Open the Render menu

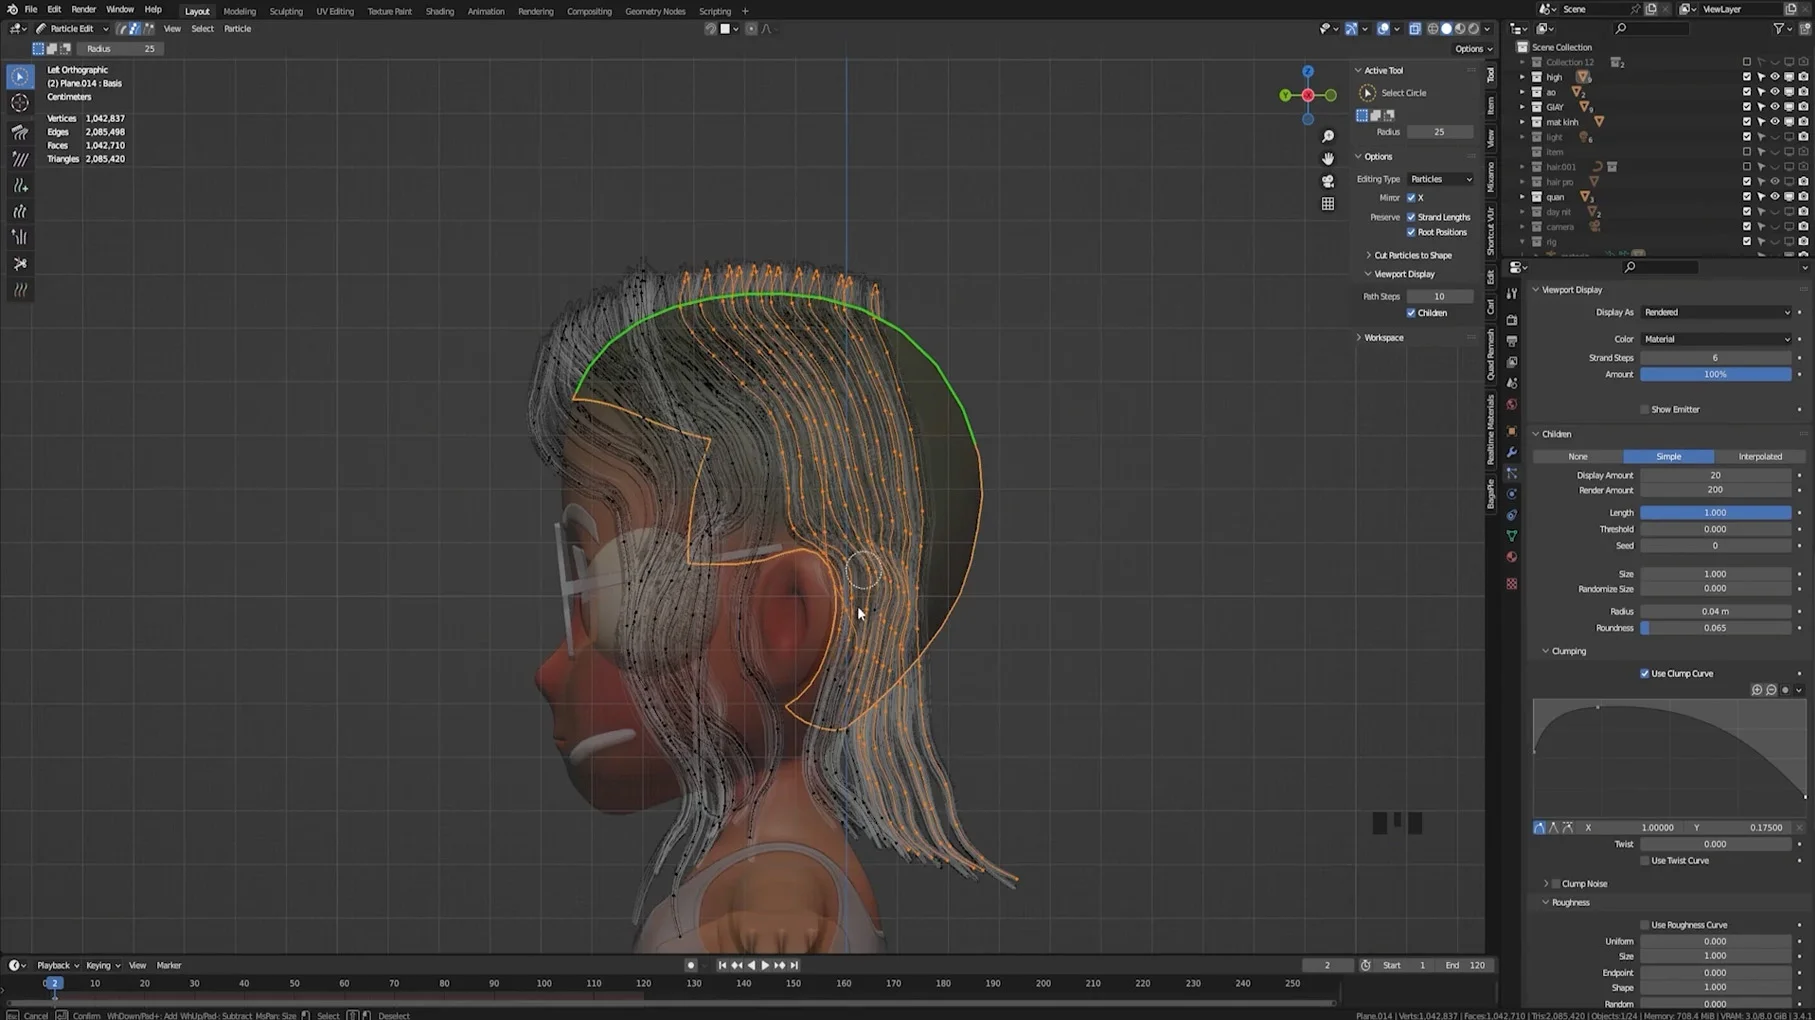tap(83, 9)
